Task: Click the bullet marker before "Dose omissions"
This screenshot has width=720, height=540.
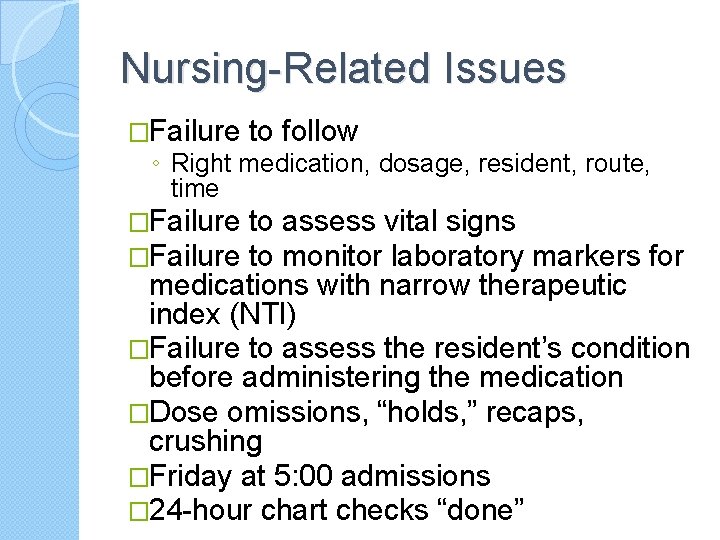Action: pos(141,412)
